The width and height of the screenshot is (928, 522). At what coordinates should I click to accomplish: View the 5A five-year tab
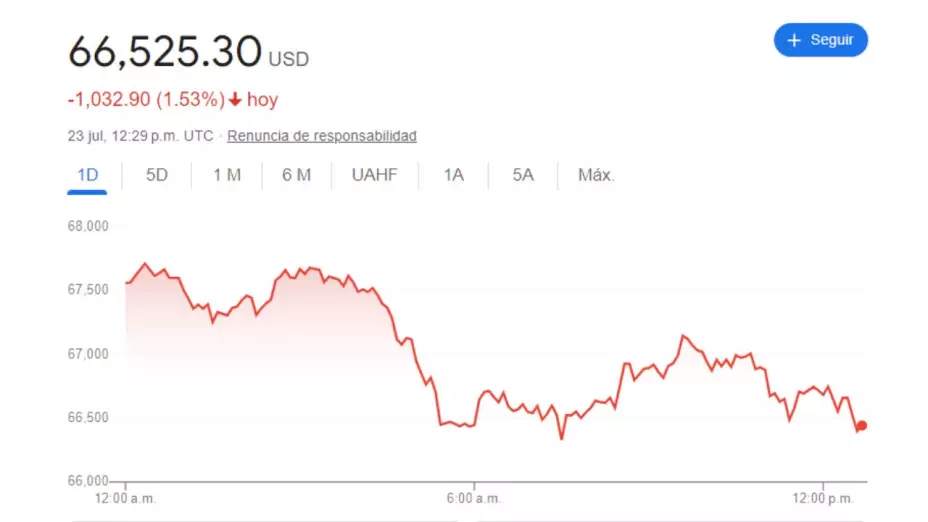523,175
